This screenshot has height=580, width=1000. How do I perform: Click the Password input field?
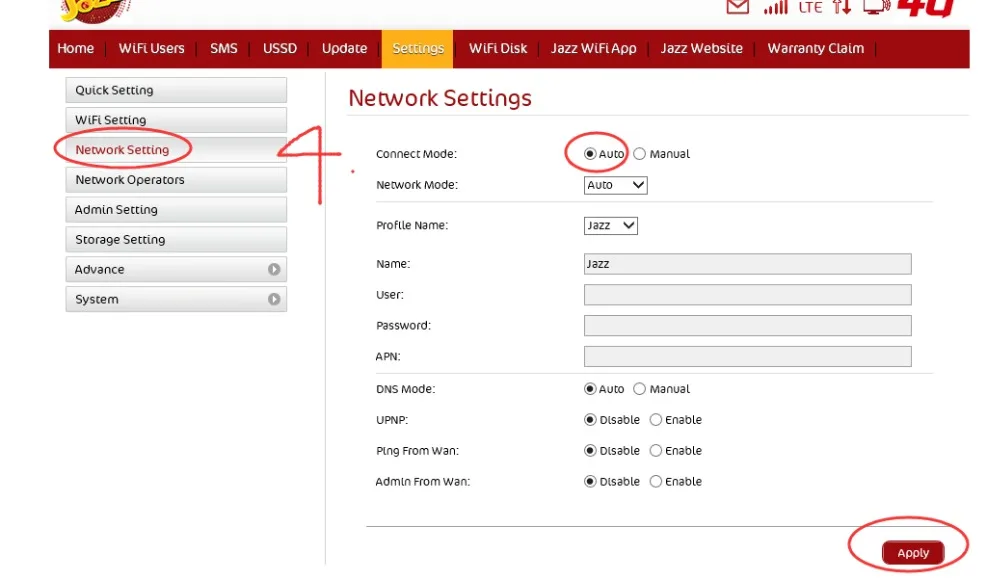coord(747,325)
